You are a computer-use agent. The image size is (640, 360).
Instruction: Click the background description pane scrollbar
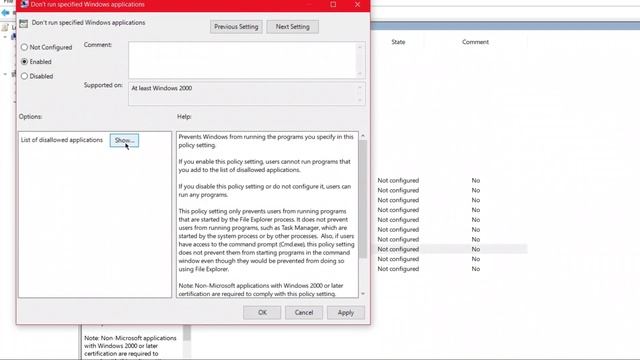187,333
